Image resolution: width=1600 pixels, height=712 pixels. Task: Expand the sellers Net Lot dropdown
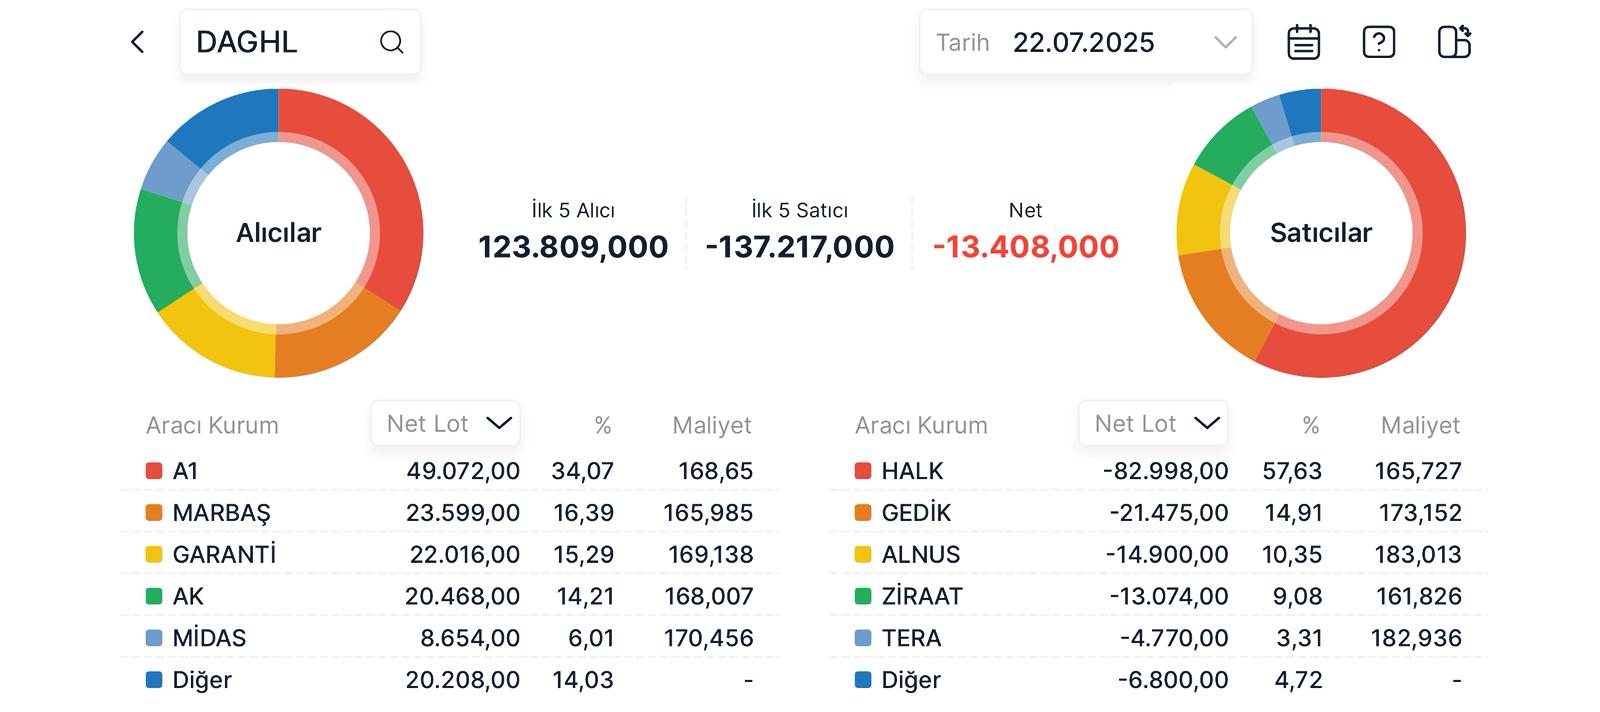(1154, 424)
